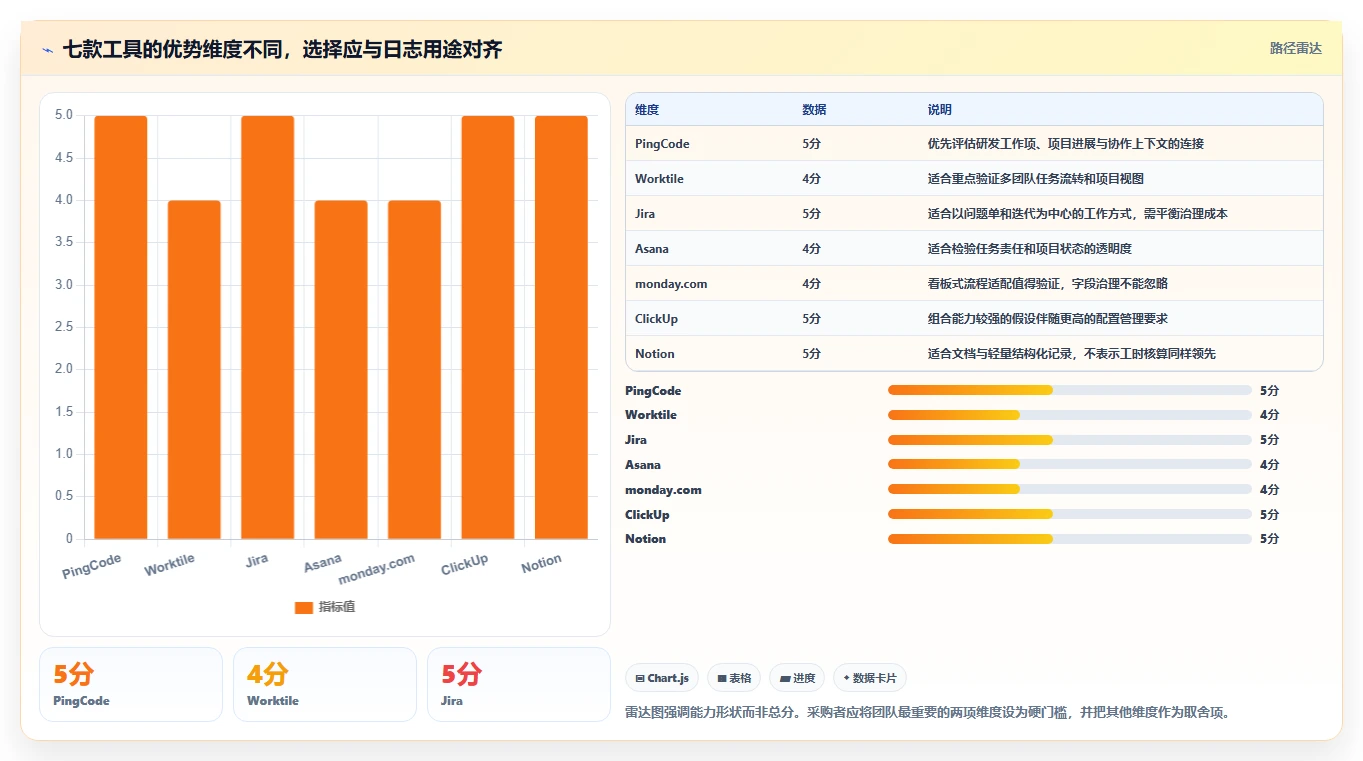Click the Notion label in the progress list

(x=645, y=539)
